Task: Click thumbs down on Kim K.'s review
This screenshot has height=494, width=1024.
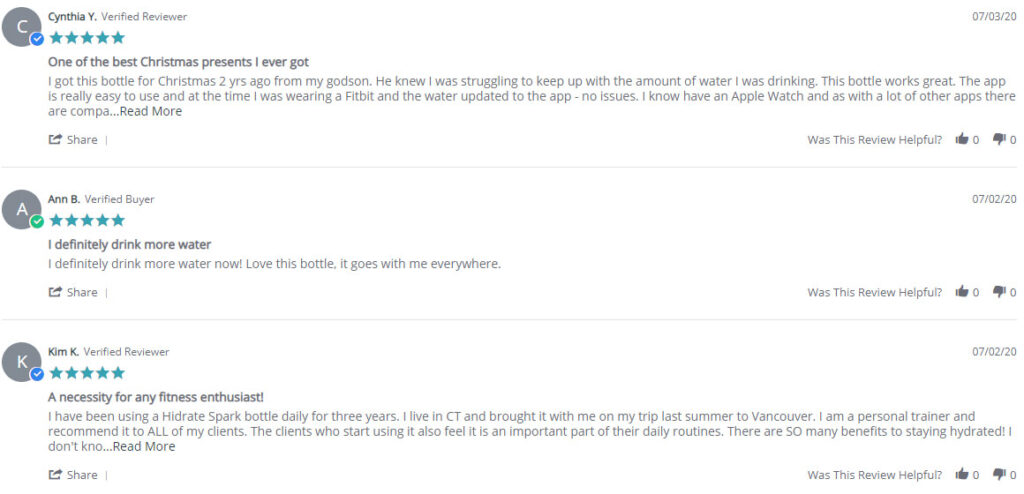Action: (x=999, y=474)
